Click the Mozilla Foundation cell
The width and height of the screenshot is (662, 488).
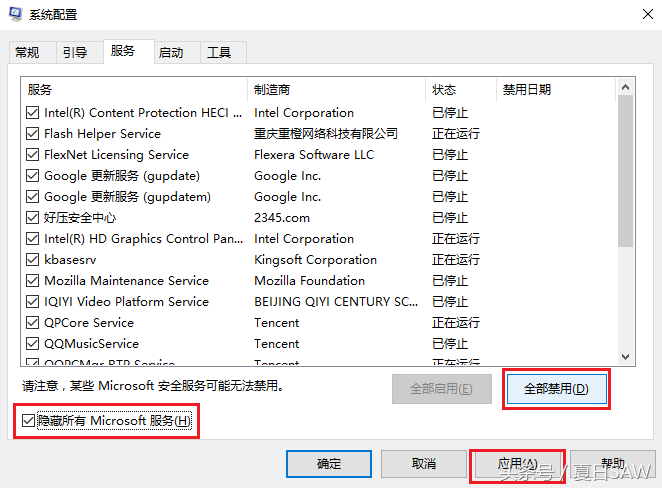click(x=309, y=281)
